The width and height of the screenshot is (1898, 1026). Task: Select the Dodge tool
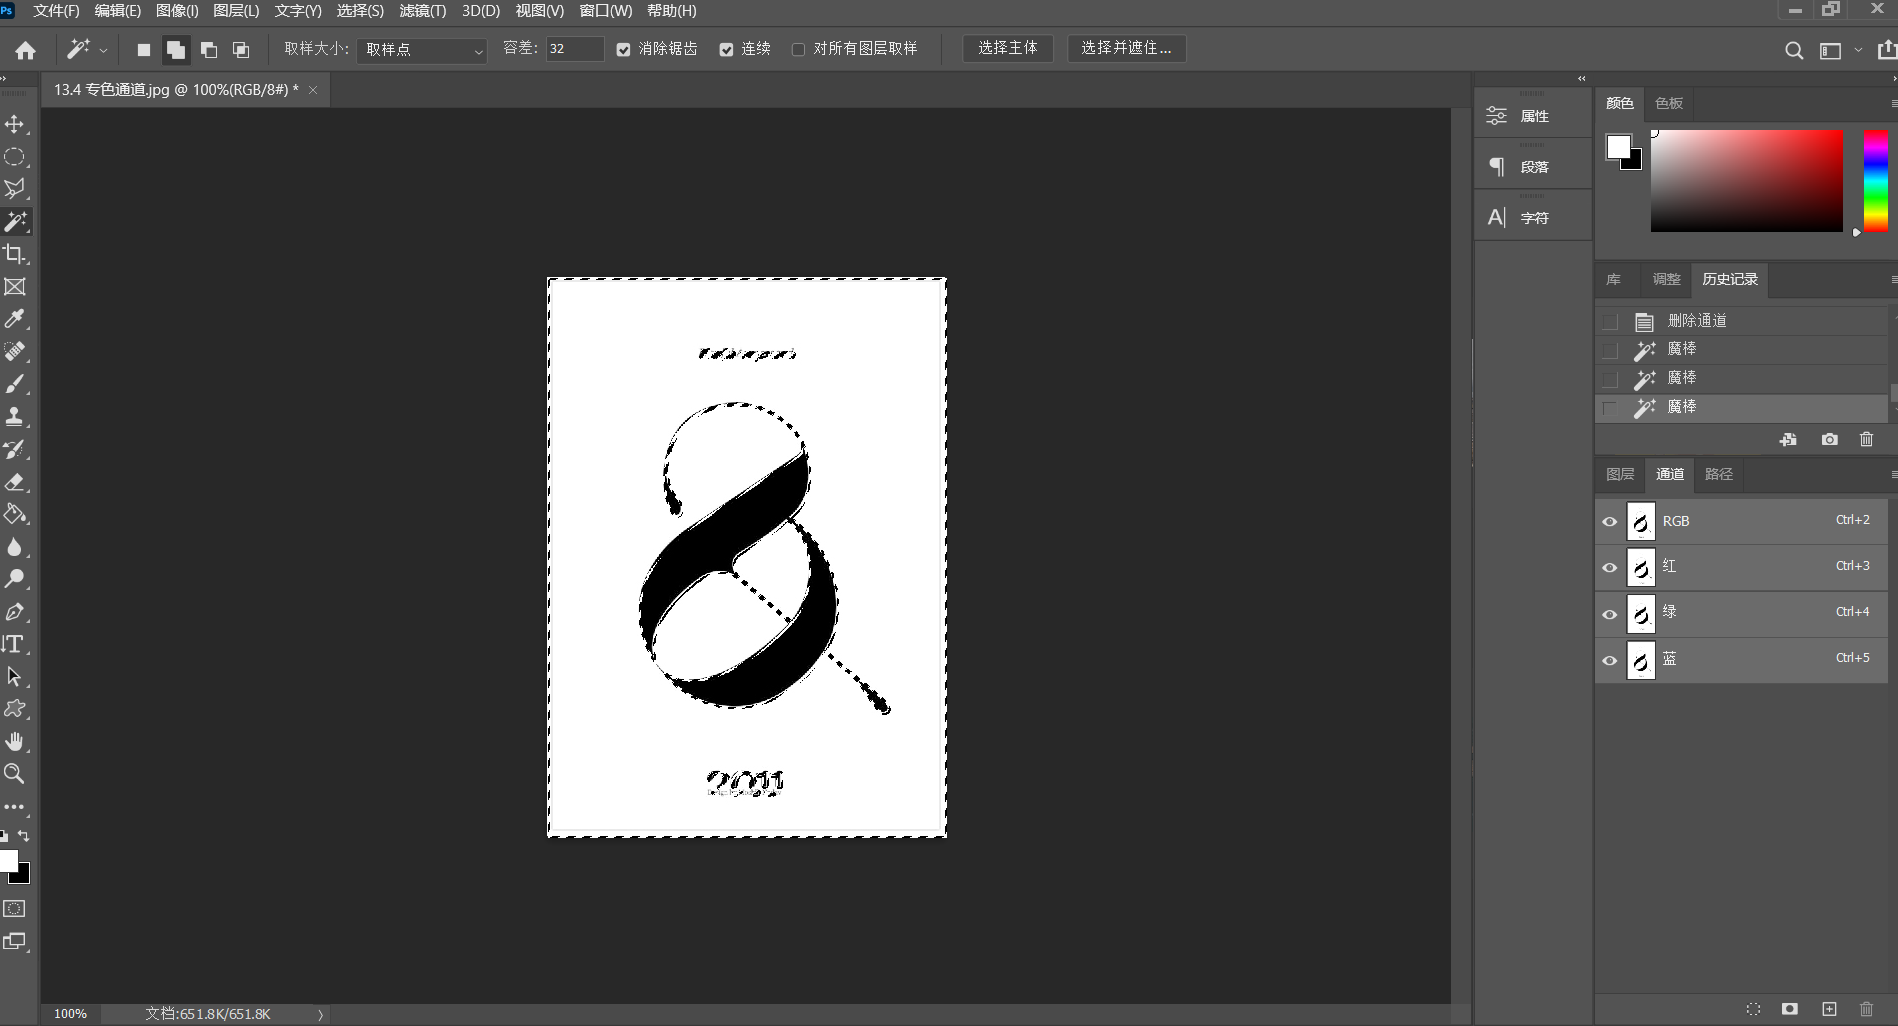(15, 579)
